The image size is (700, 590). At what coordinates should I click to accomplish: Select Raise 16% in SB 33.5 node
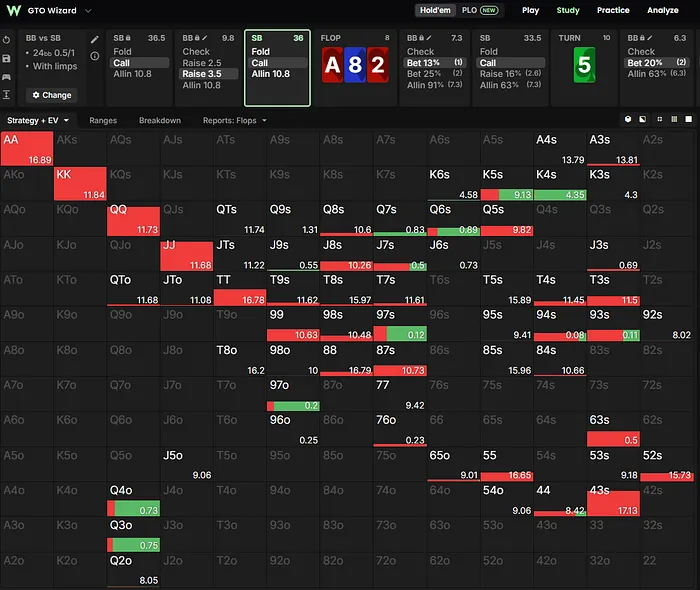pyautogui.click(x=510, y=74)
